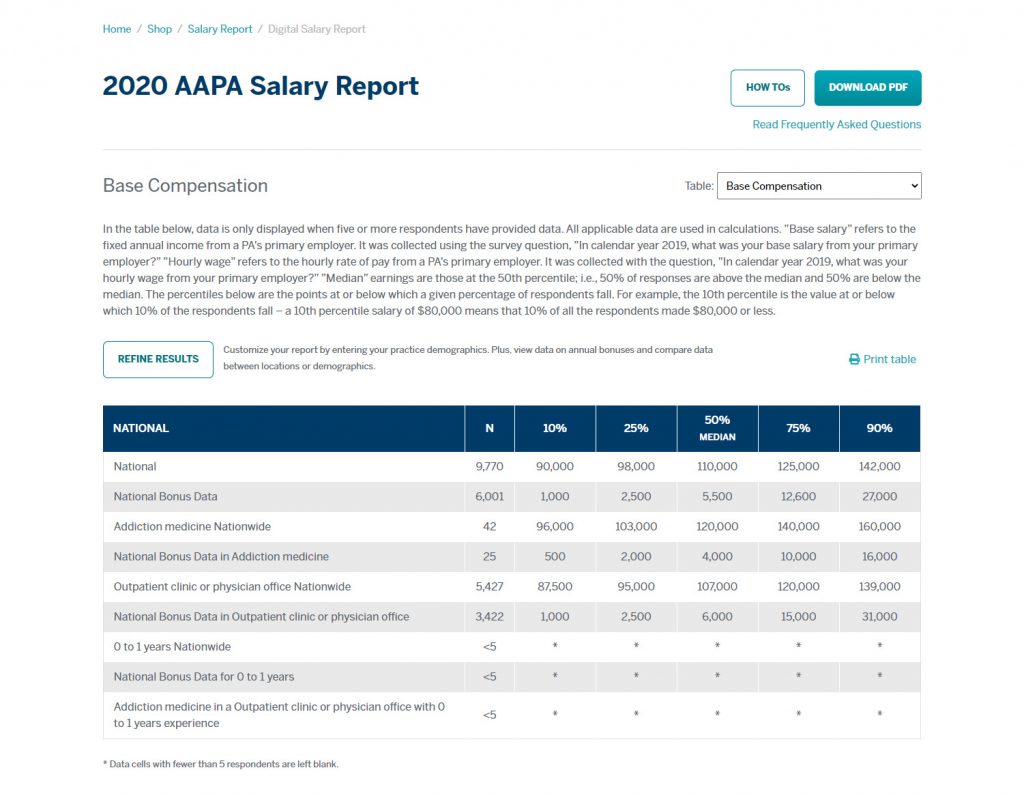1024x798 pixels.
Task: Click the 31,000 outpatient bonus cell
Action: point(880,617)
